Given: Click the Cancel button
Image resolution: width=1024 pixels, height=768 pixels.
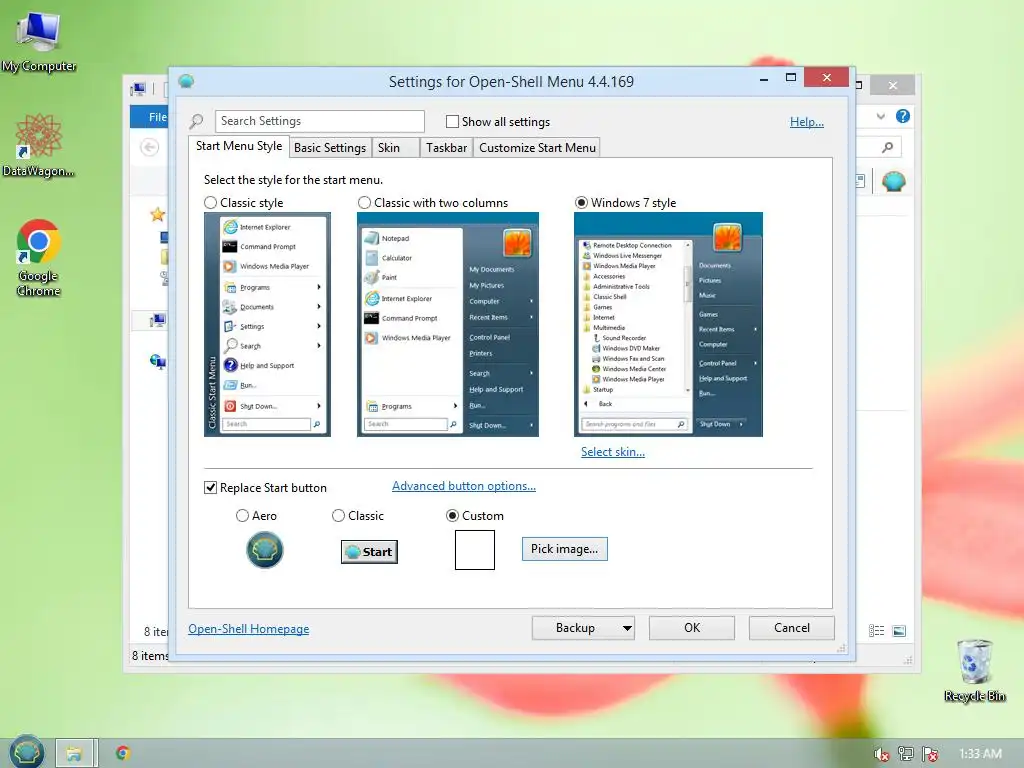Looking at the screenshot, I should [792, 628].
